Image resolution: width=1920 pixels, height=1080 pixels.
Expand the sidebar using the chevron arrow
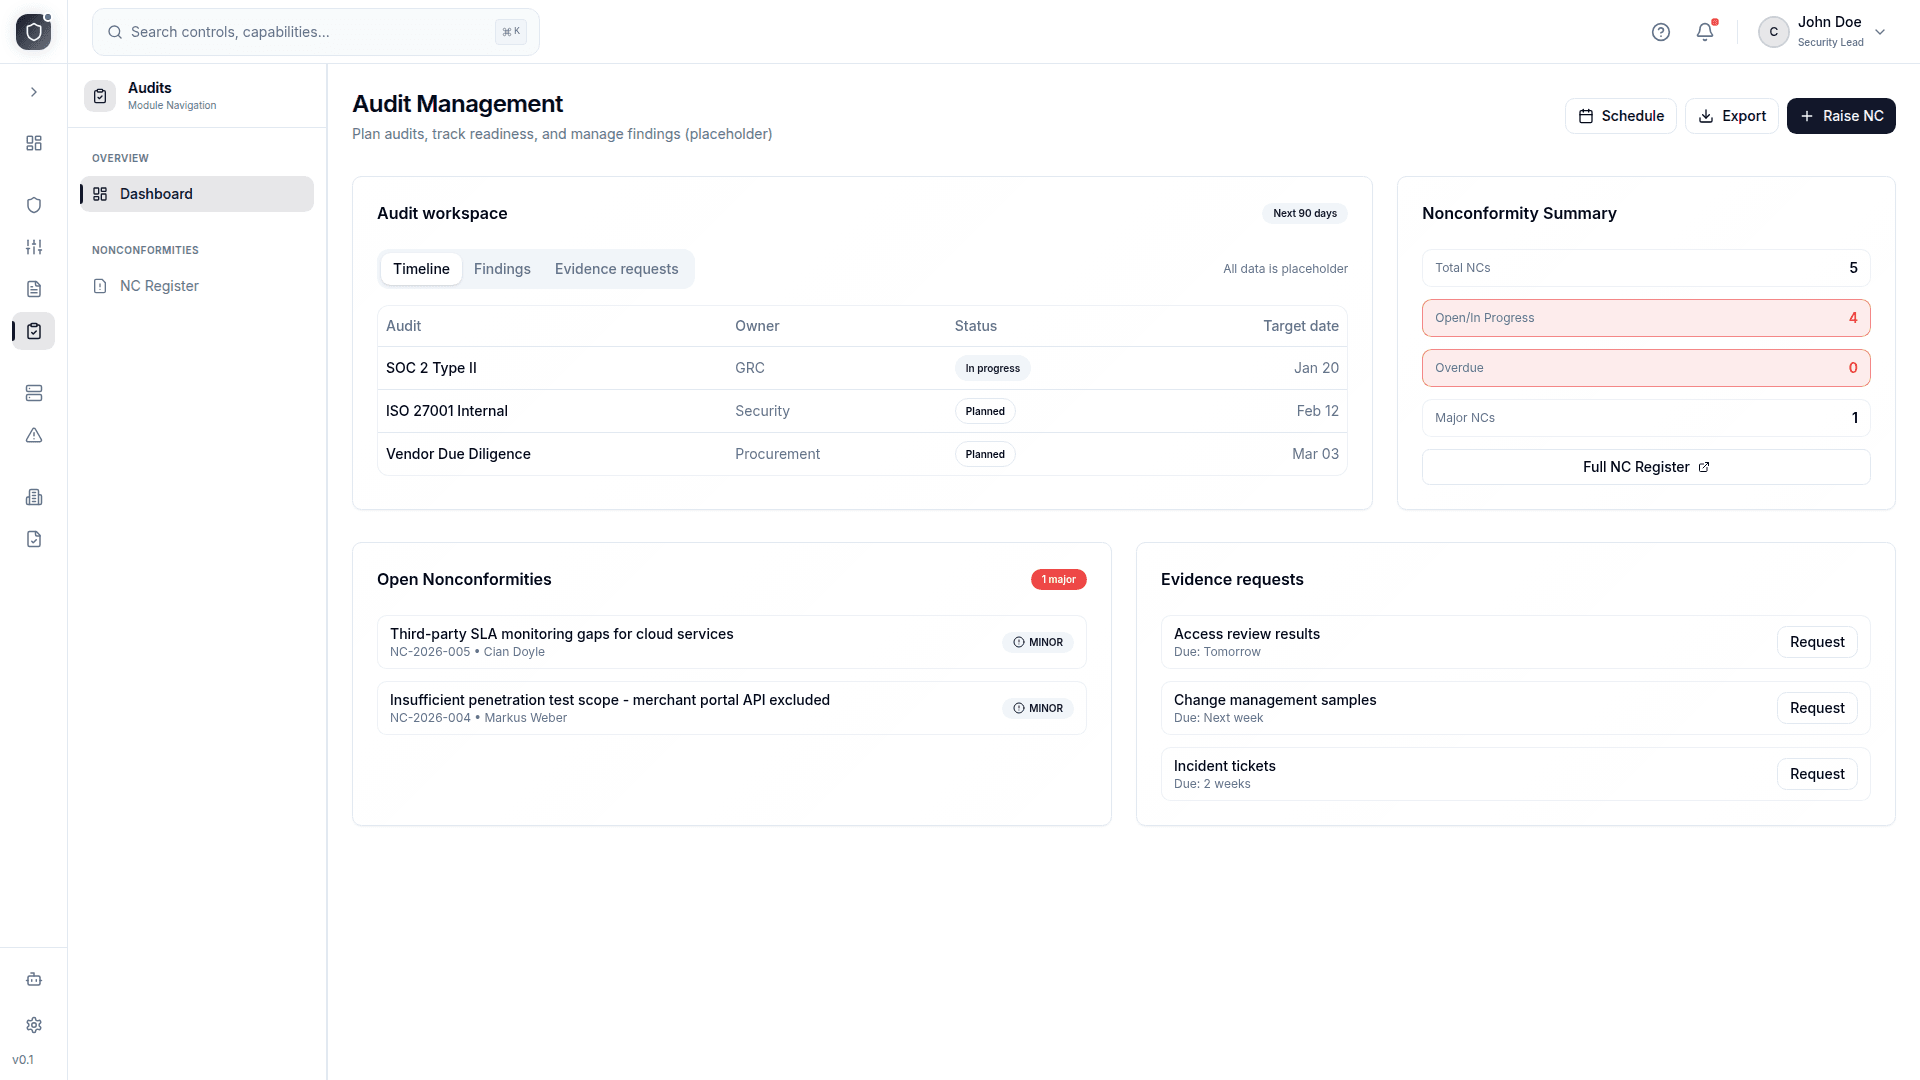pos(34,91)
